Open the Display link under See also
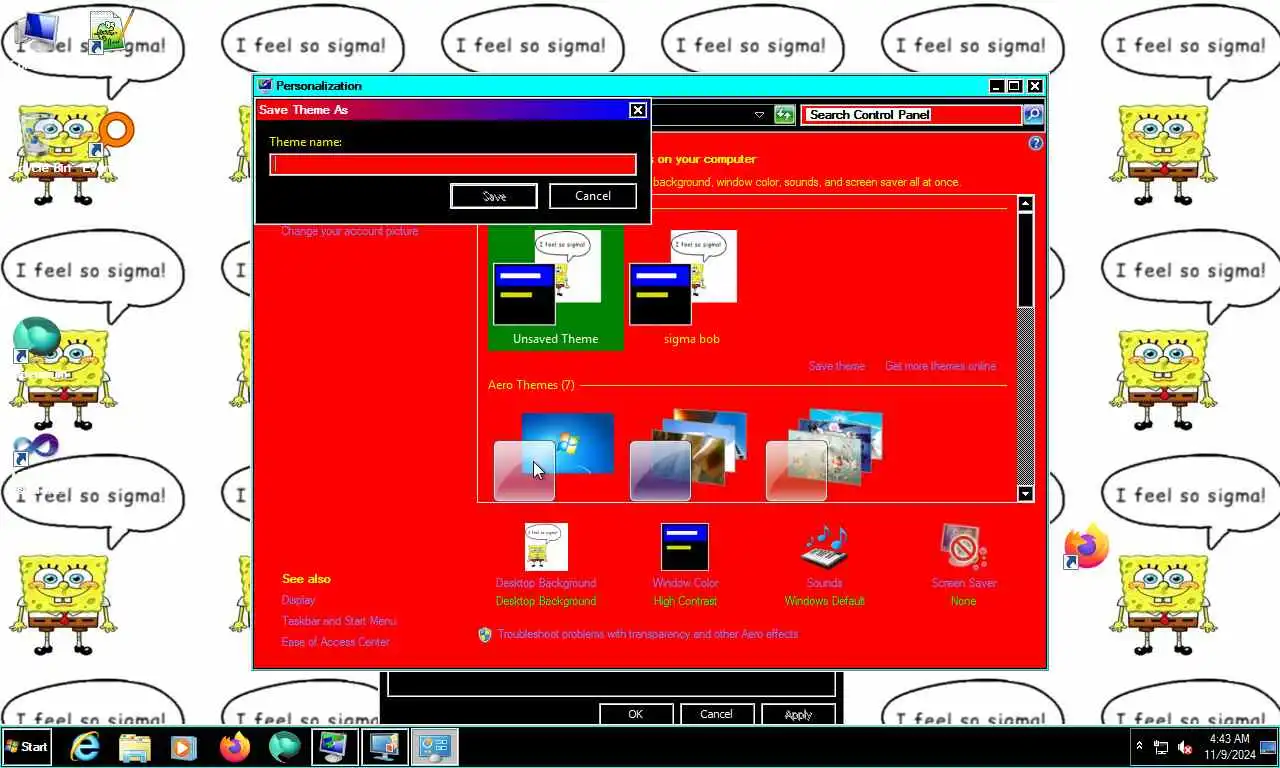Viewport: 1280px width, 768px height. point(298,600)
